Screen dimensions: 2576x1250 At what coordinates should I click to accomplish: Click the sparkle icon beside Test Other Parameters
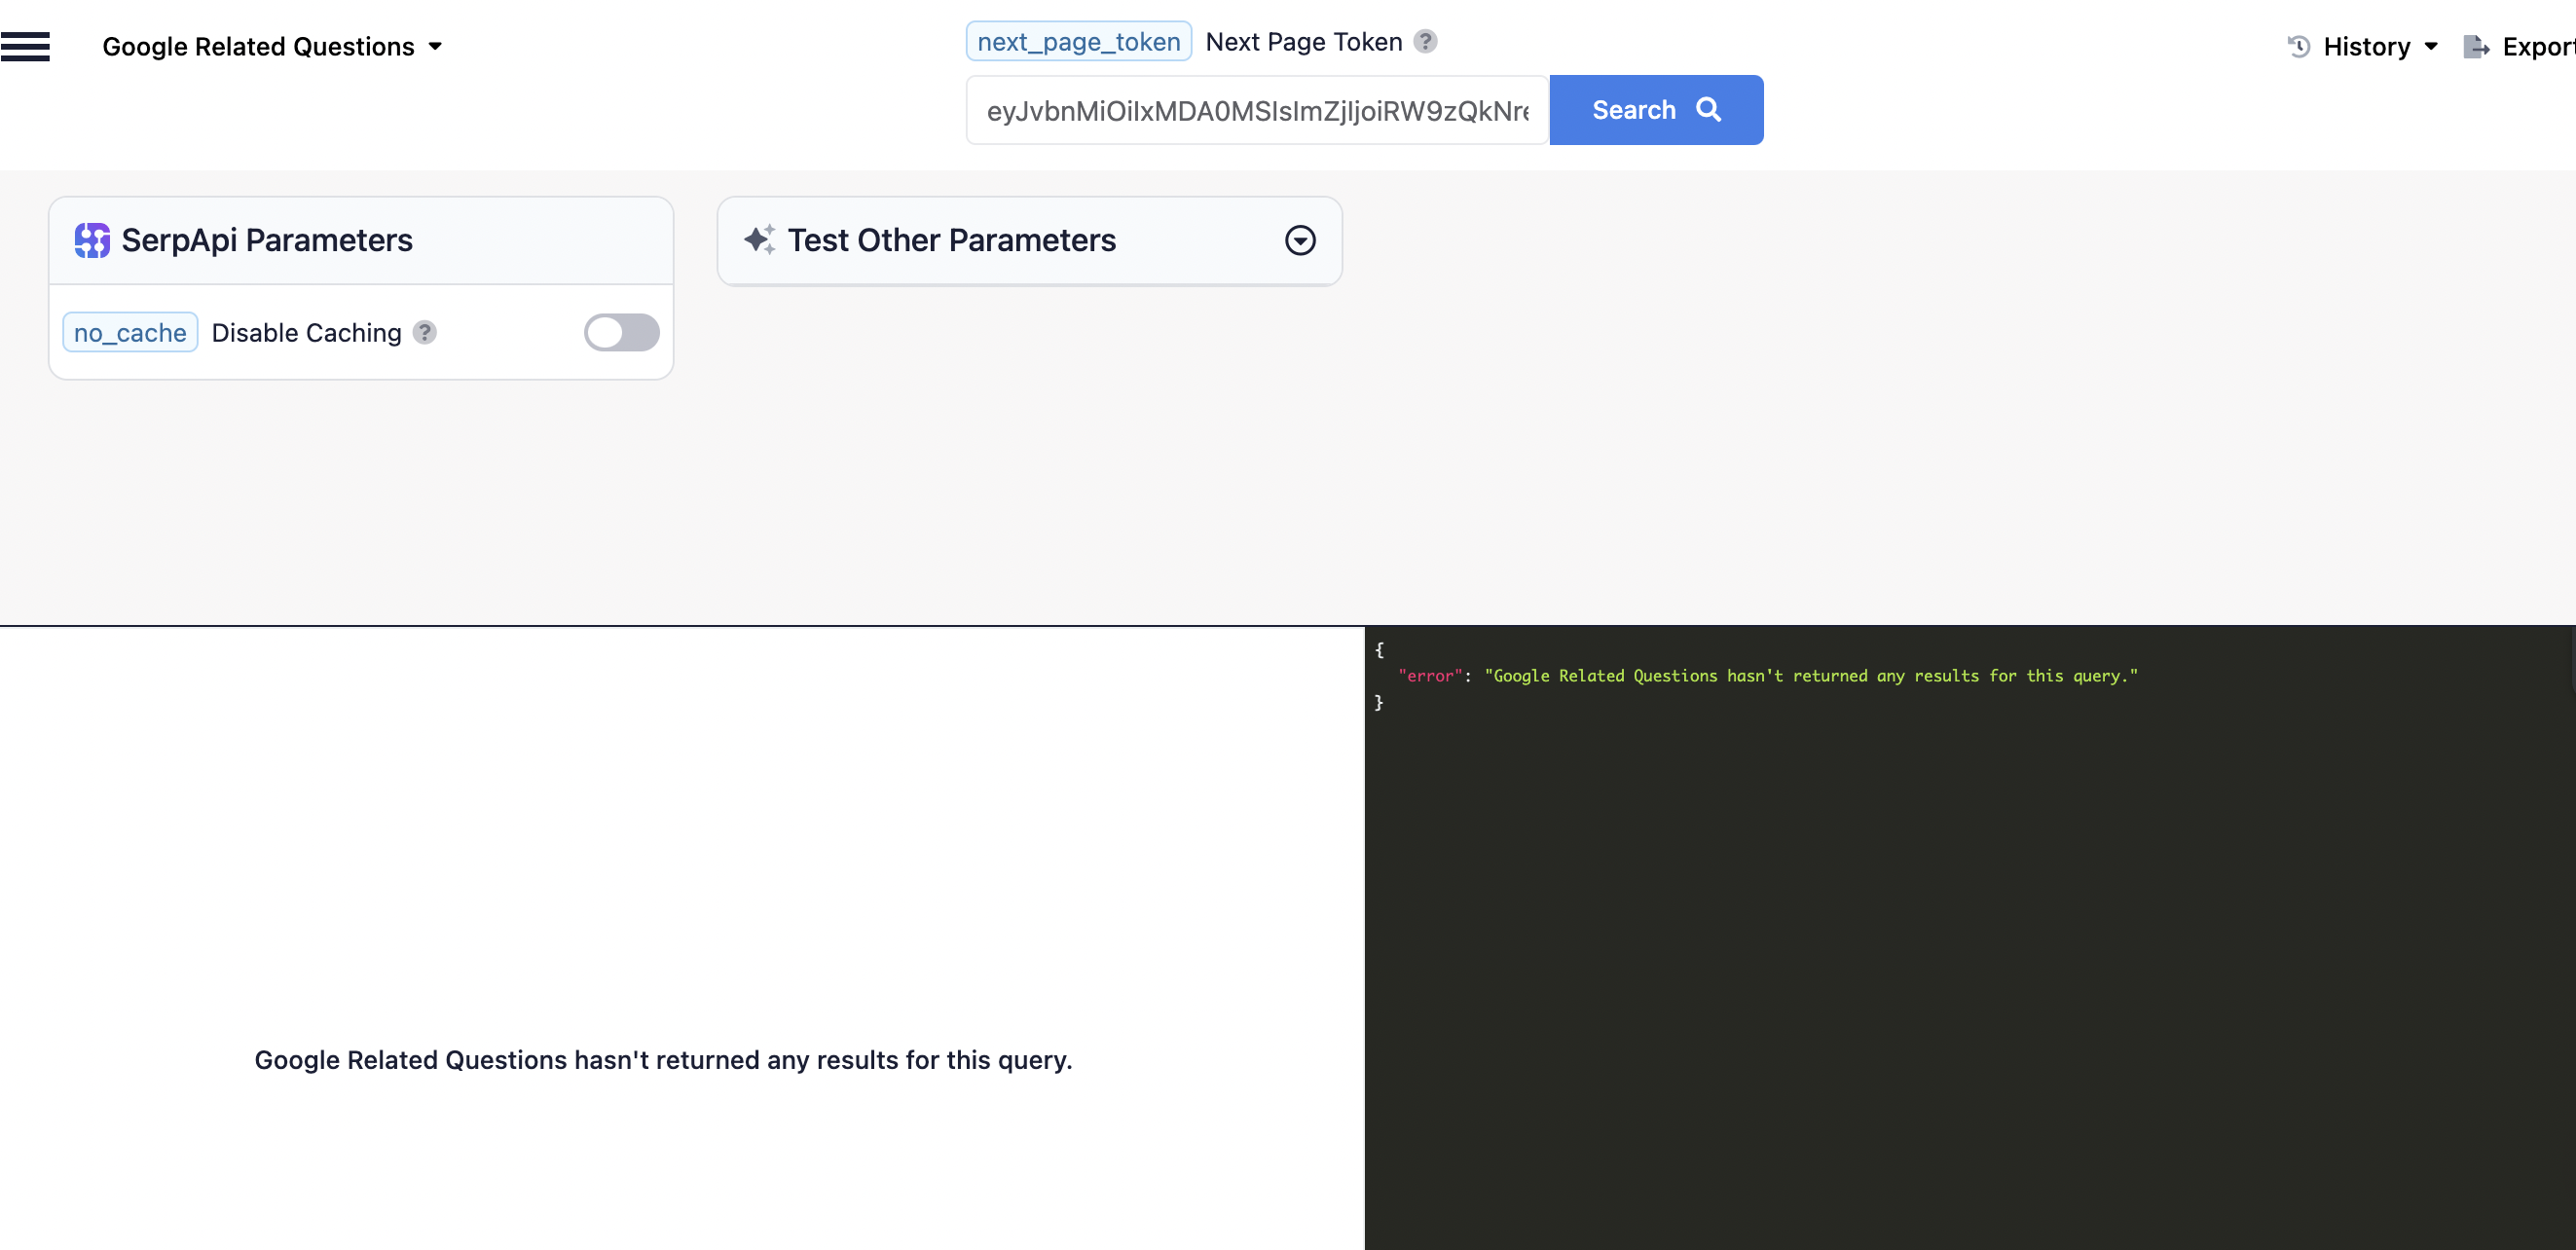pos(758,240)
